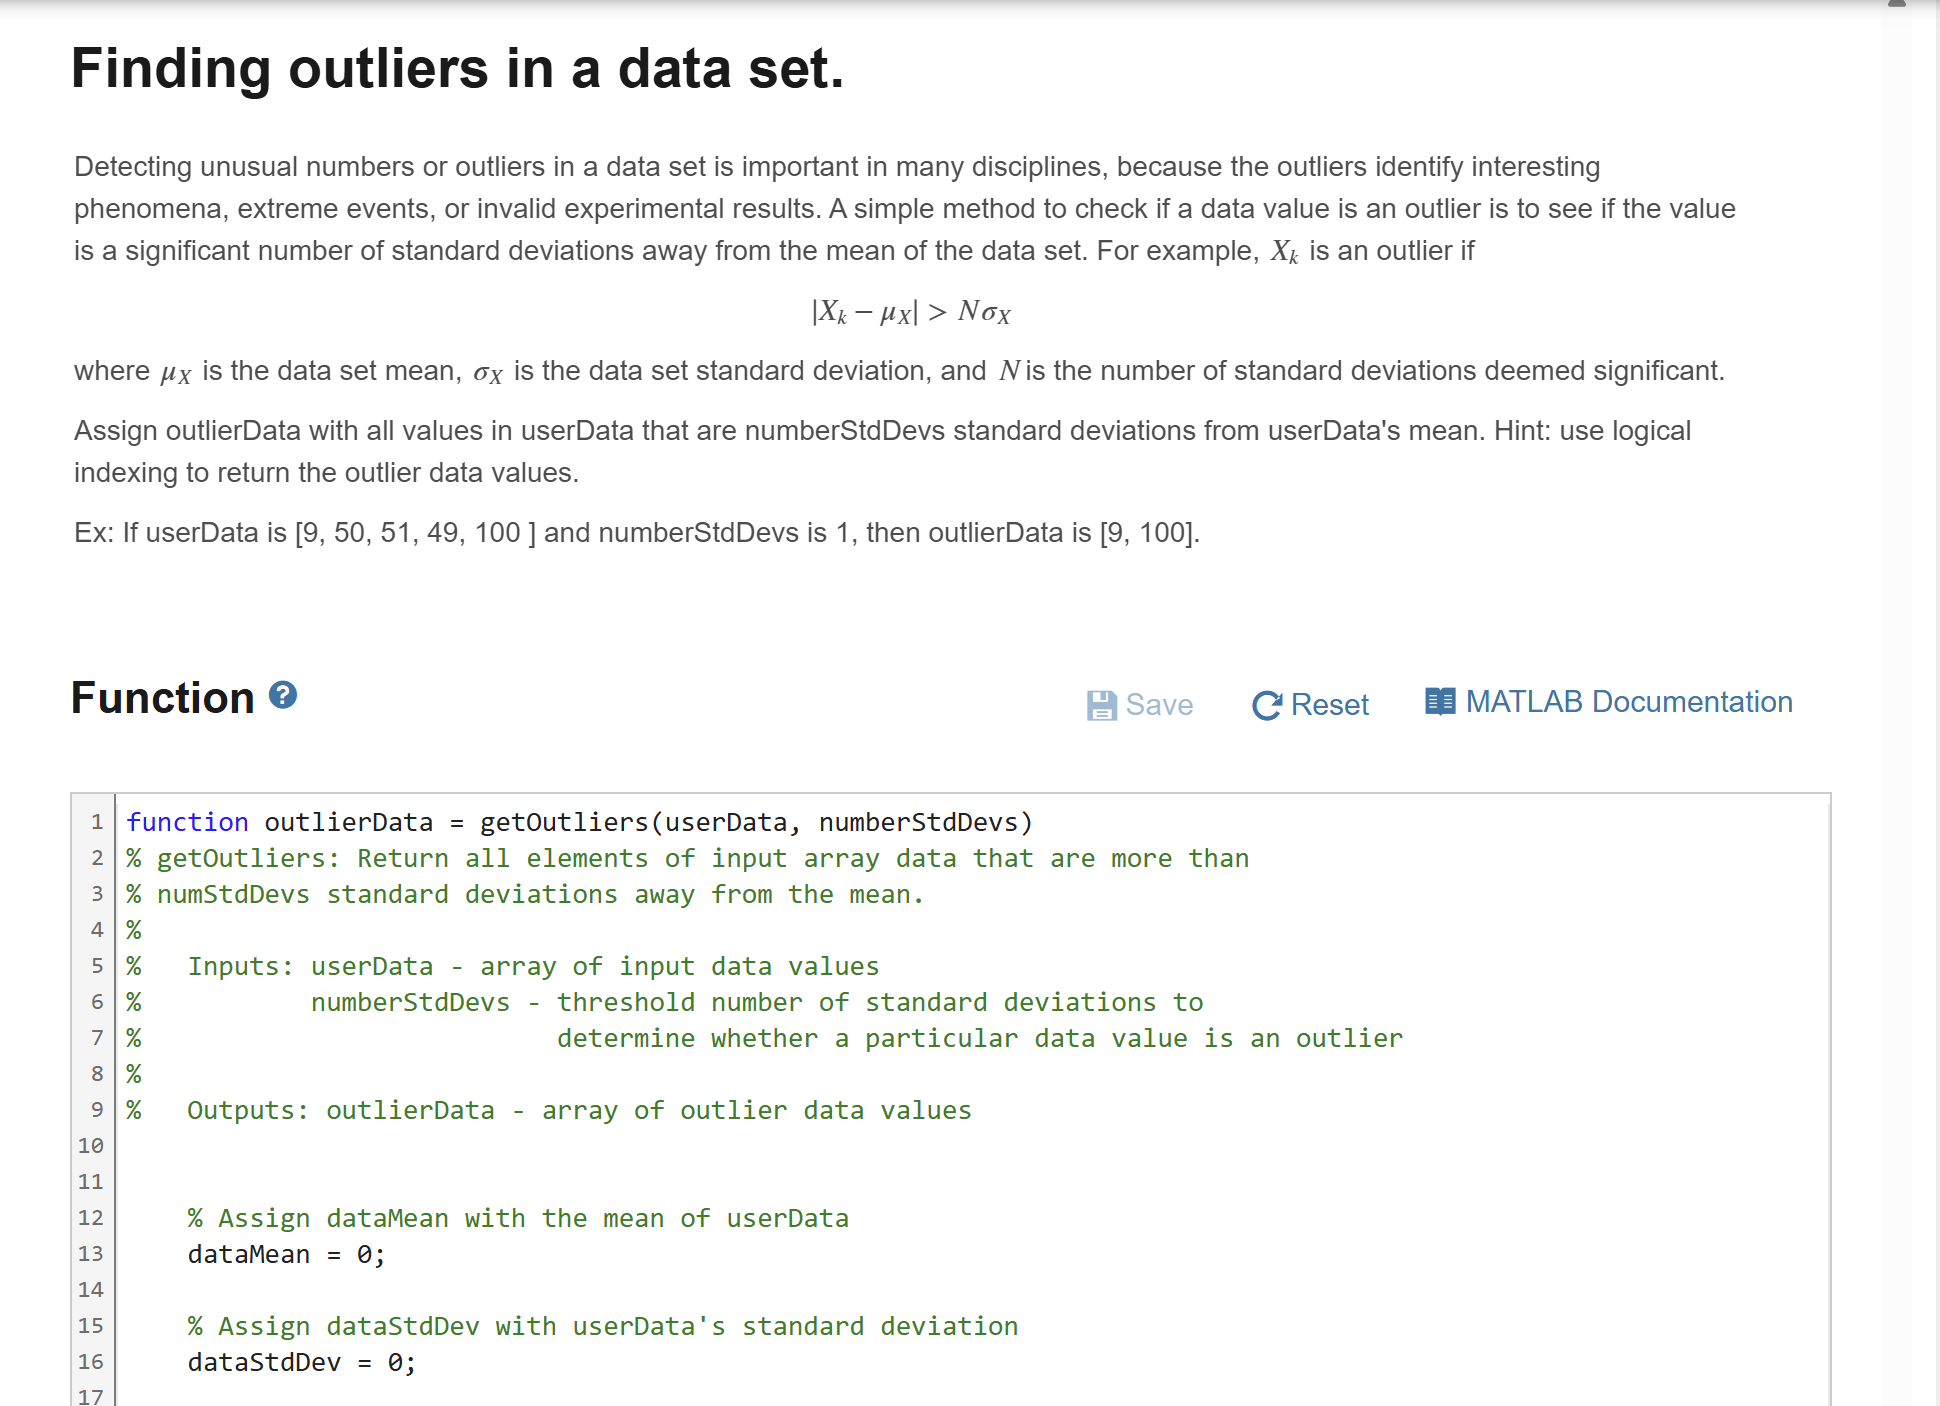The width and height of the screenshot is (1940, 1406).
Task: Click the Reset button label
Action: [1331, 705]
